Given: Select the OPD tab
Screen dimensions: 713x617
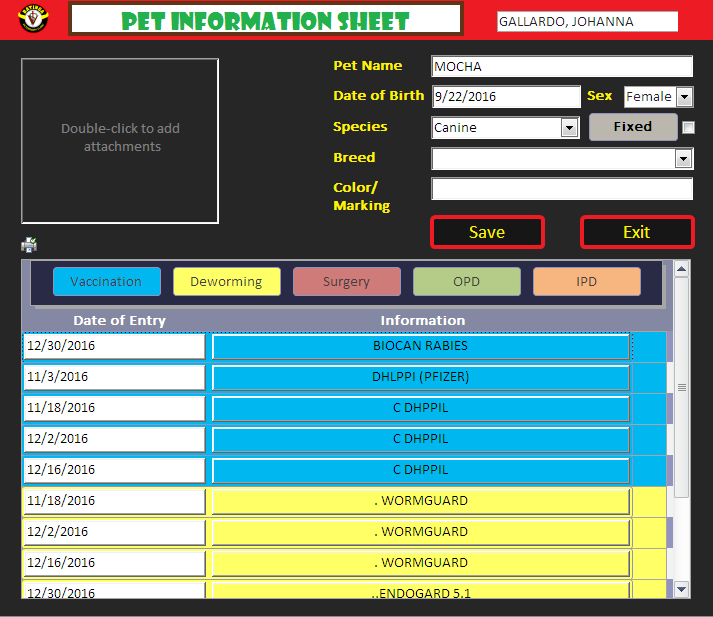Looking at the screenshot, I should pyautogui.click(x=466, y=282).
